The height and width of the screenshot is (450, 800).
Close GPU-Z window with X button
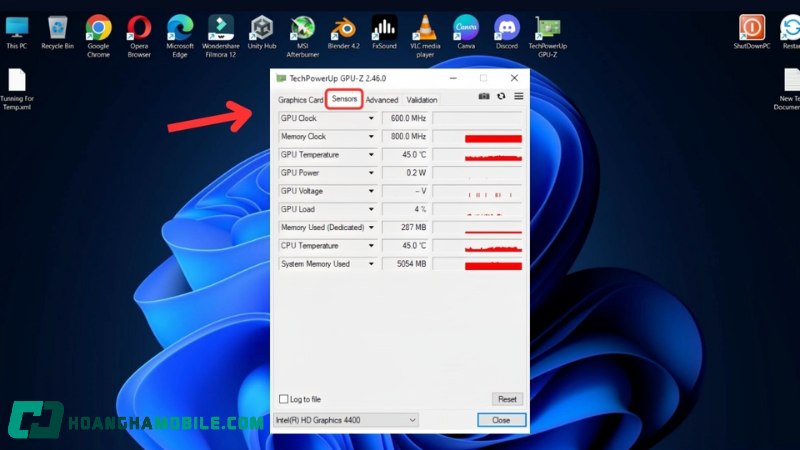click(x=514, y=78)
